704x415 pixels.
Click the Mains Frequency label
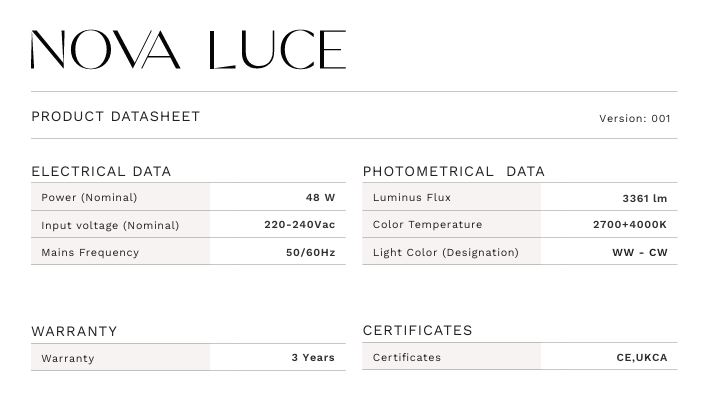click(90, 252)
